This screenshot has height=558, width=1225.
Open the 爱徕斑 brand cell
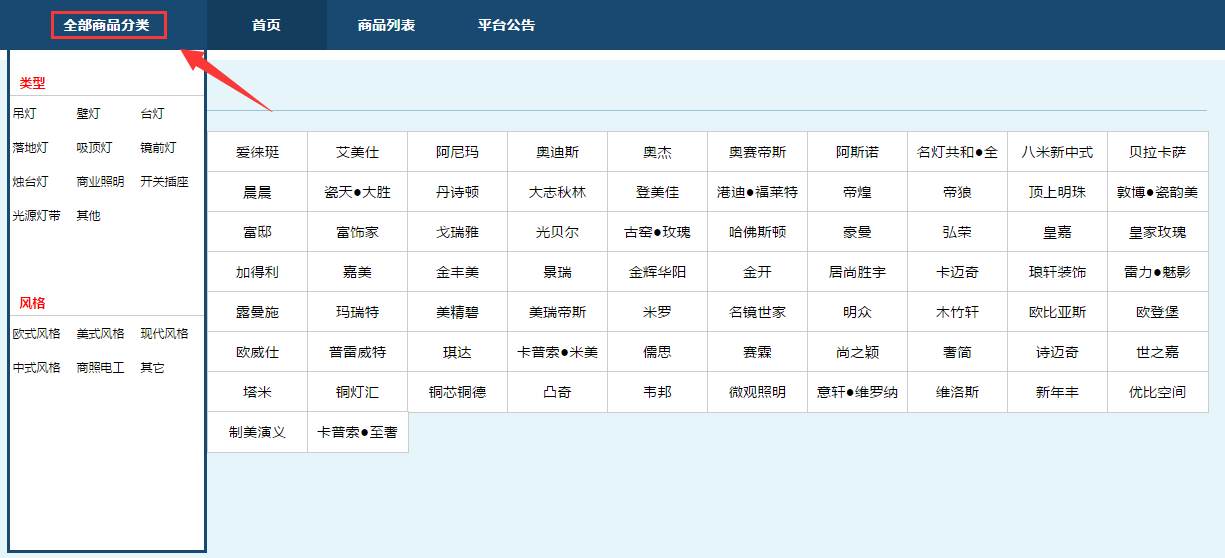[257, 152]
